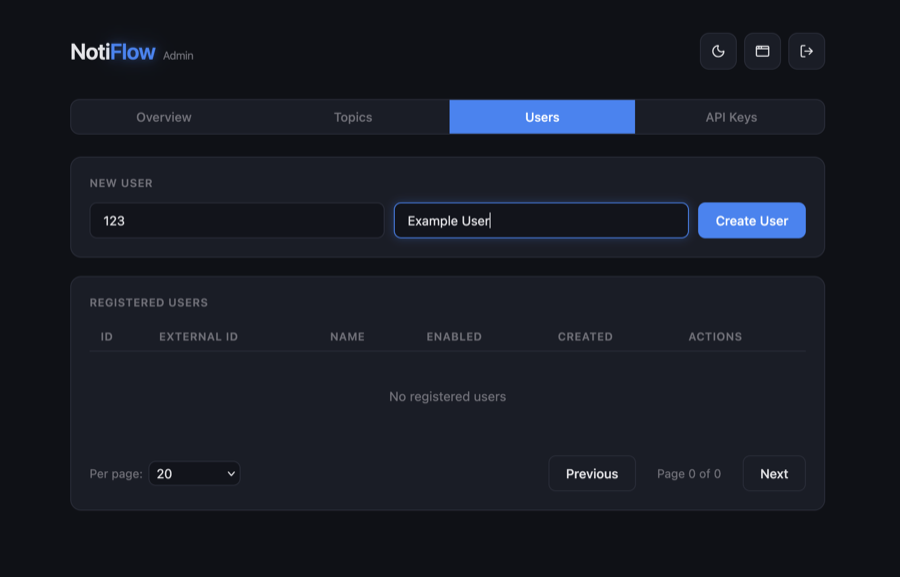Click the Admin label beside the logo
Image resolution: width=900 pixels, height=577 pixels.
(178, 56)
